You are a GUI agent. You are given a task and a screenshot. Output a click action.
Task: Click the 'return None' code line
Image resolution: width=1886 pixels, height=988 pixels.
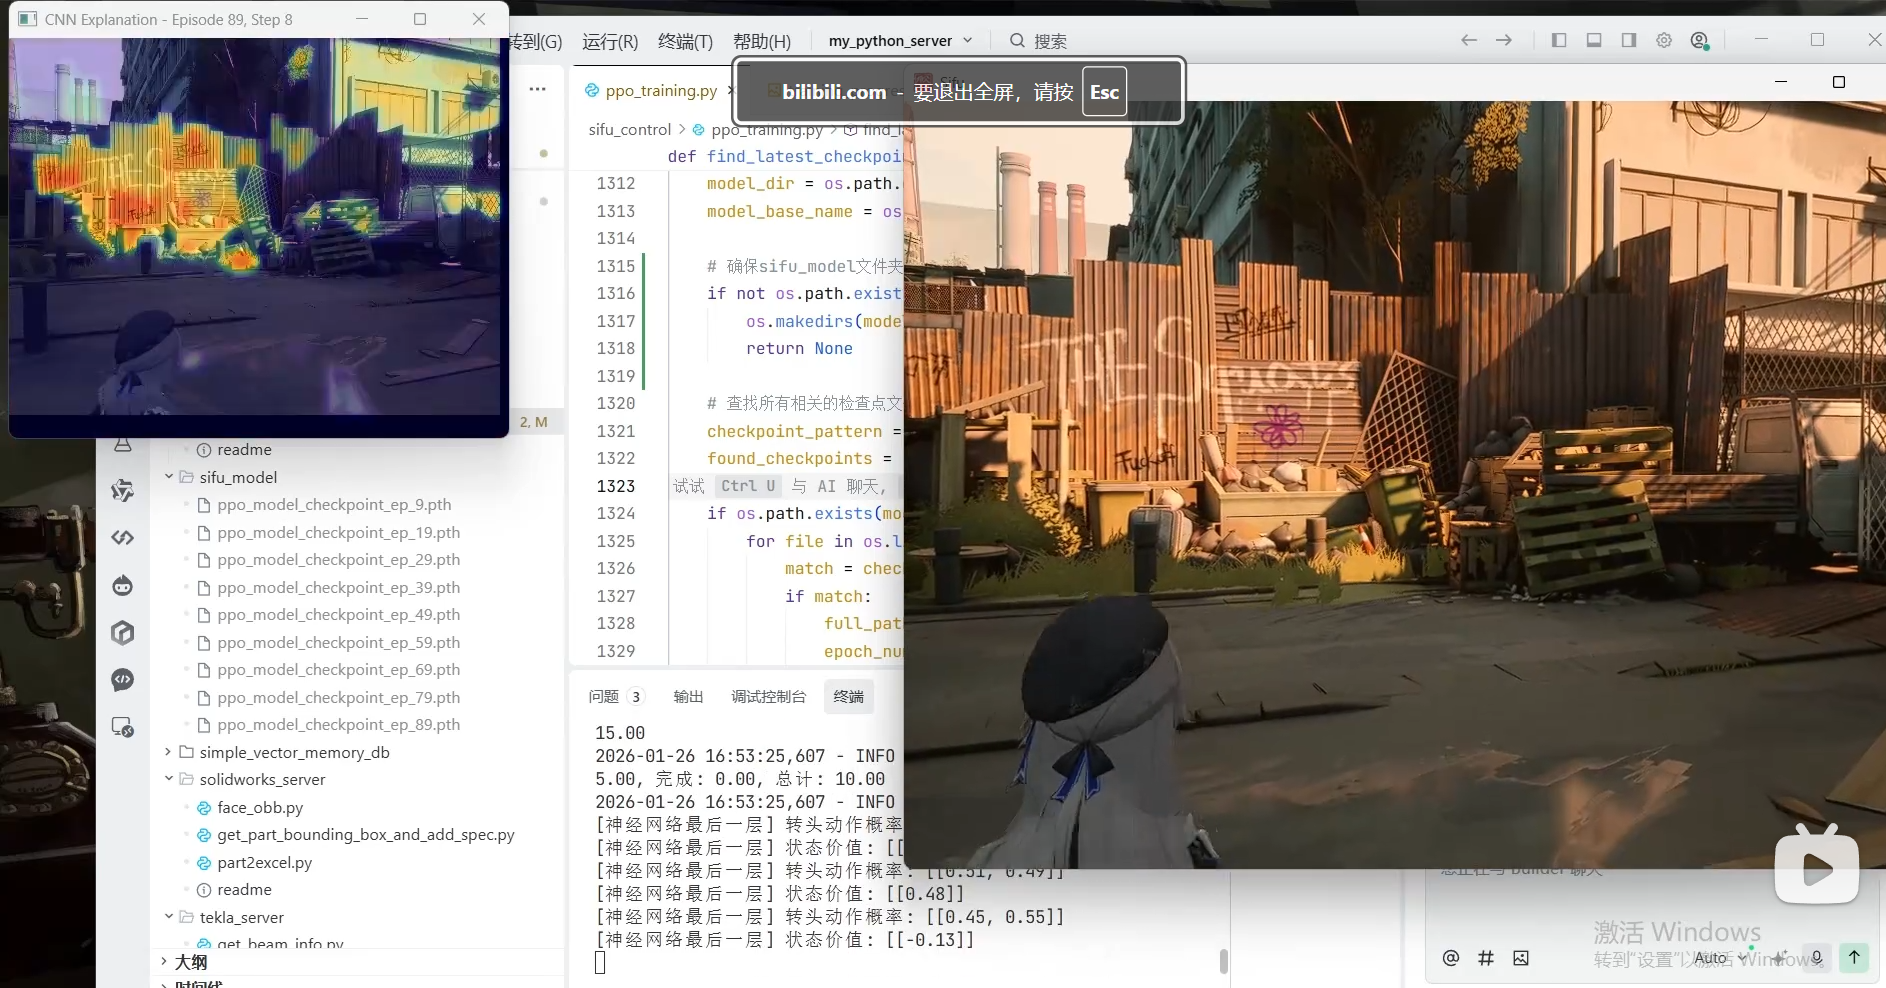799,349
